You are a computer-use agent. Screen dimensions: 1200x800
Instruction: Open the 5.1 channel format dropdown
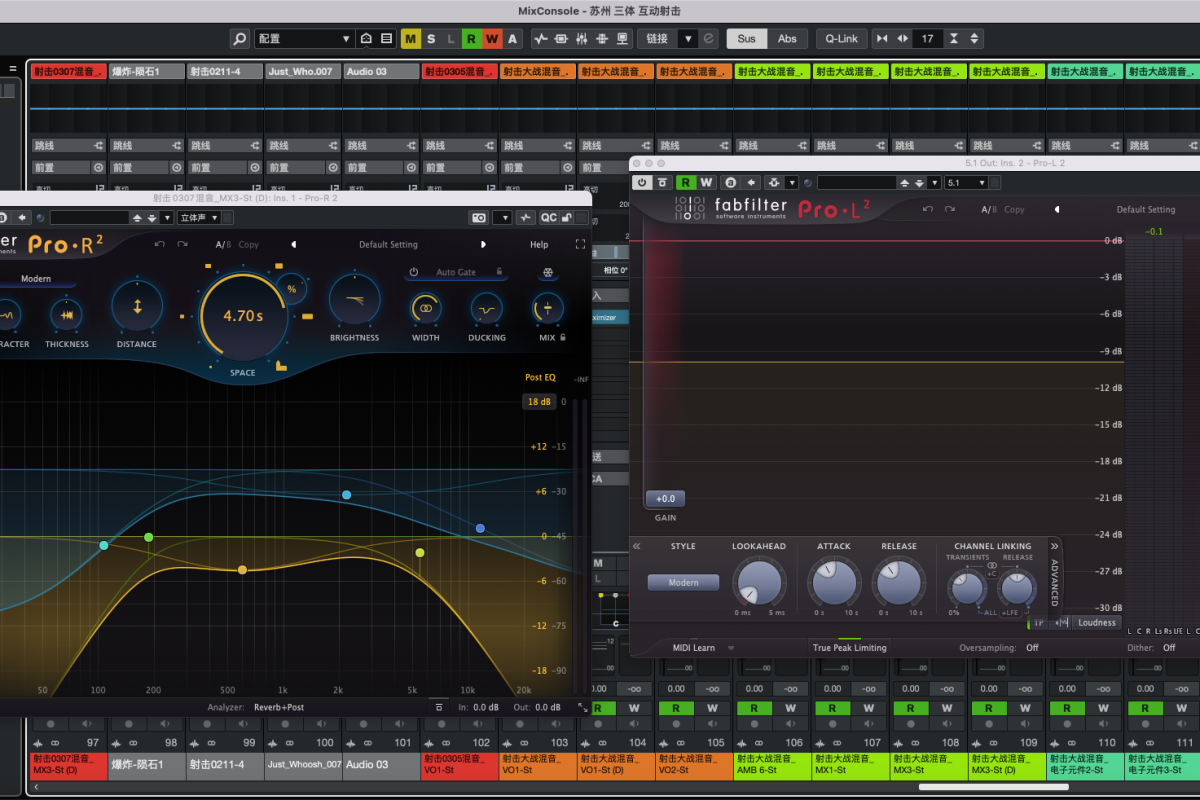(x=967, y=183)
